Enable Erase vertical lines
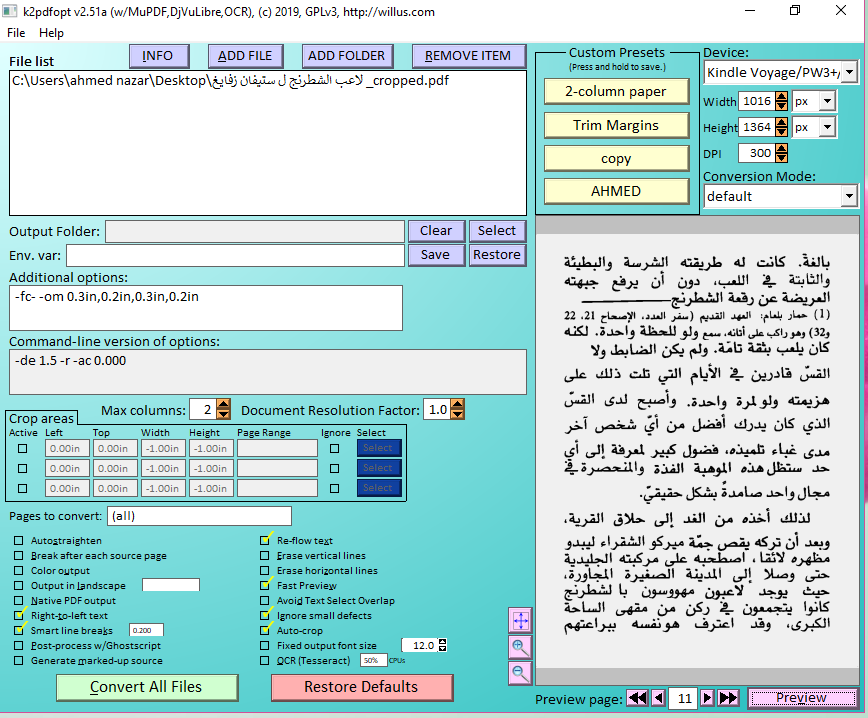Screen dimensions: 868x718 pos(265,556)
